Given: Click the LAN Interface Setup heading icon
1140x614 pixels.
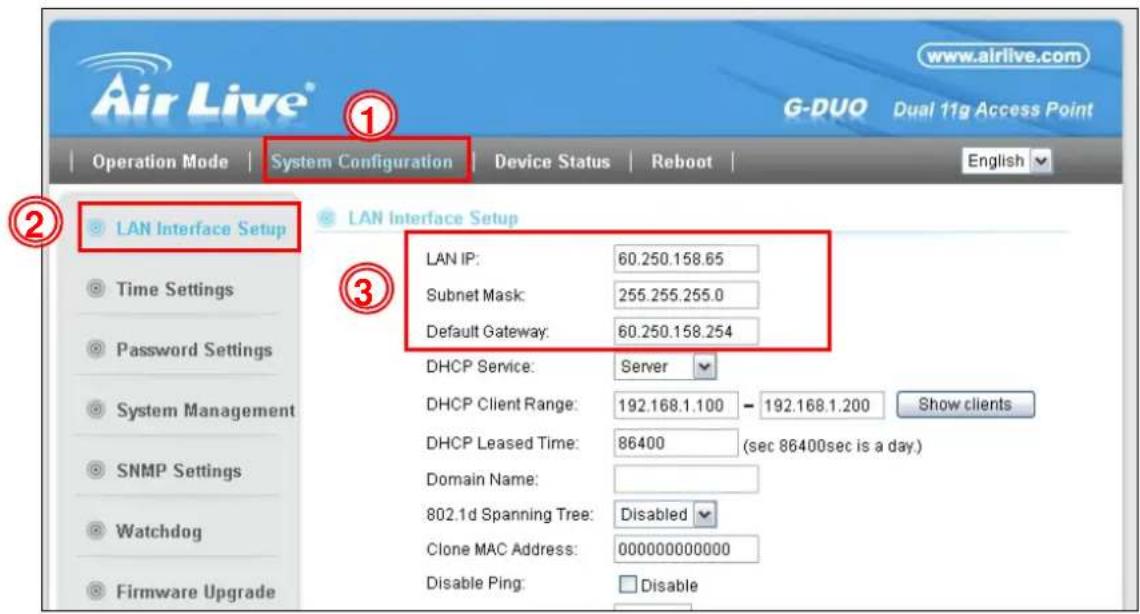Looking at the screenshot, I should point(327,217).
